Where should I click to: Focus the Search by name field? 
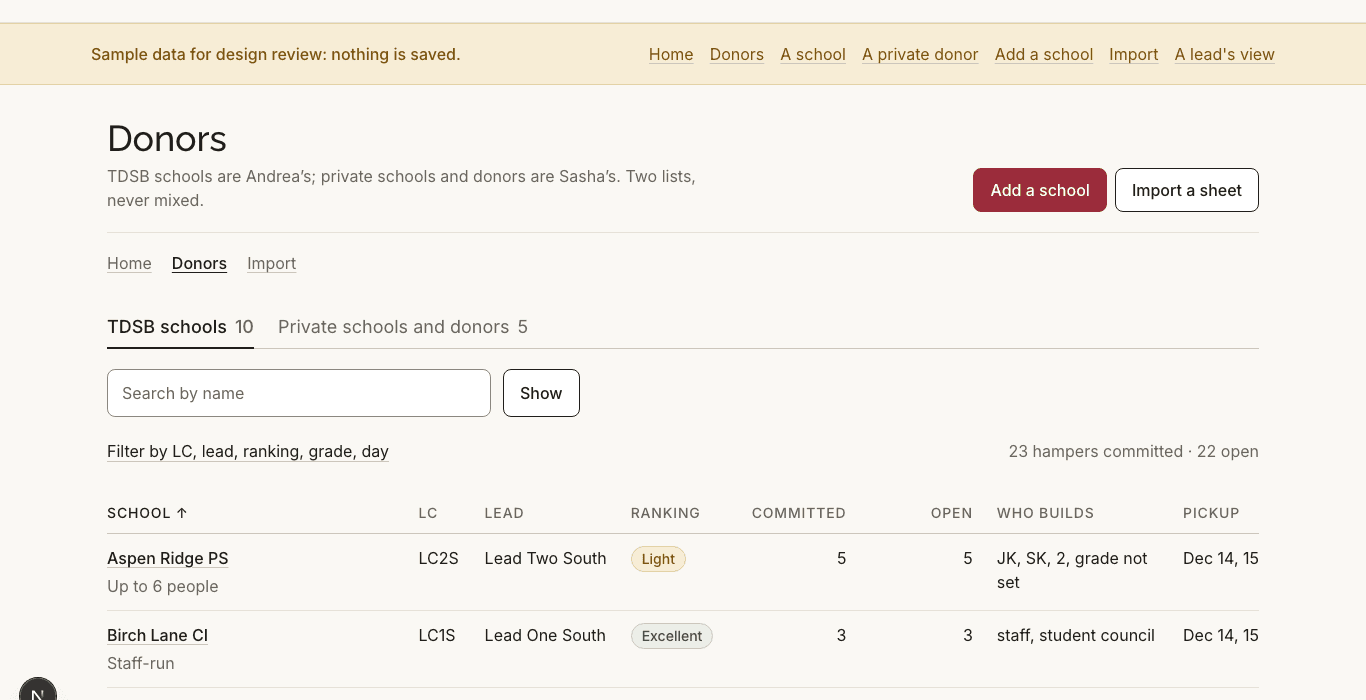pos(299,393)
